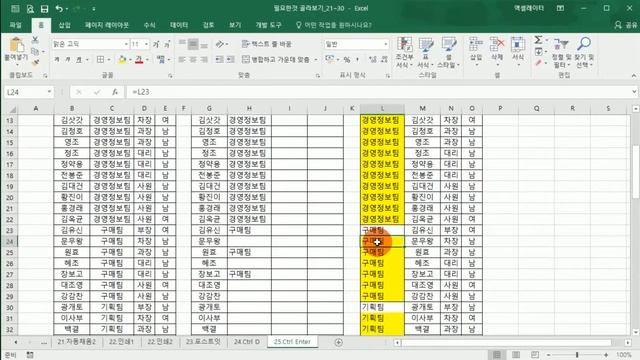Click the Insert Function fx icon

(x=115, y=92)
